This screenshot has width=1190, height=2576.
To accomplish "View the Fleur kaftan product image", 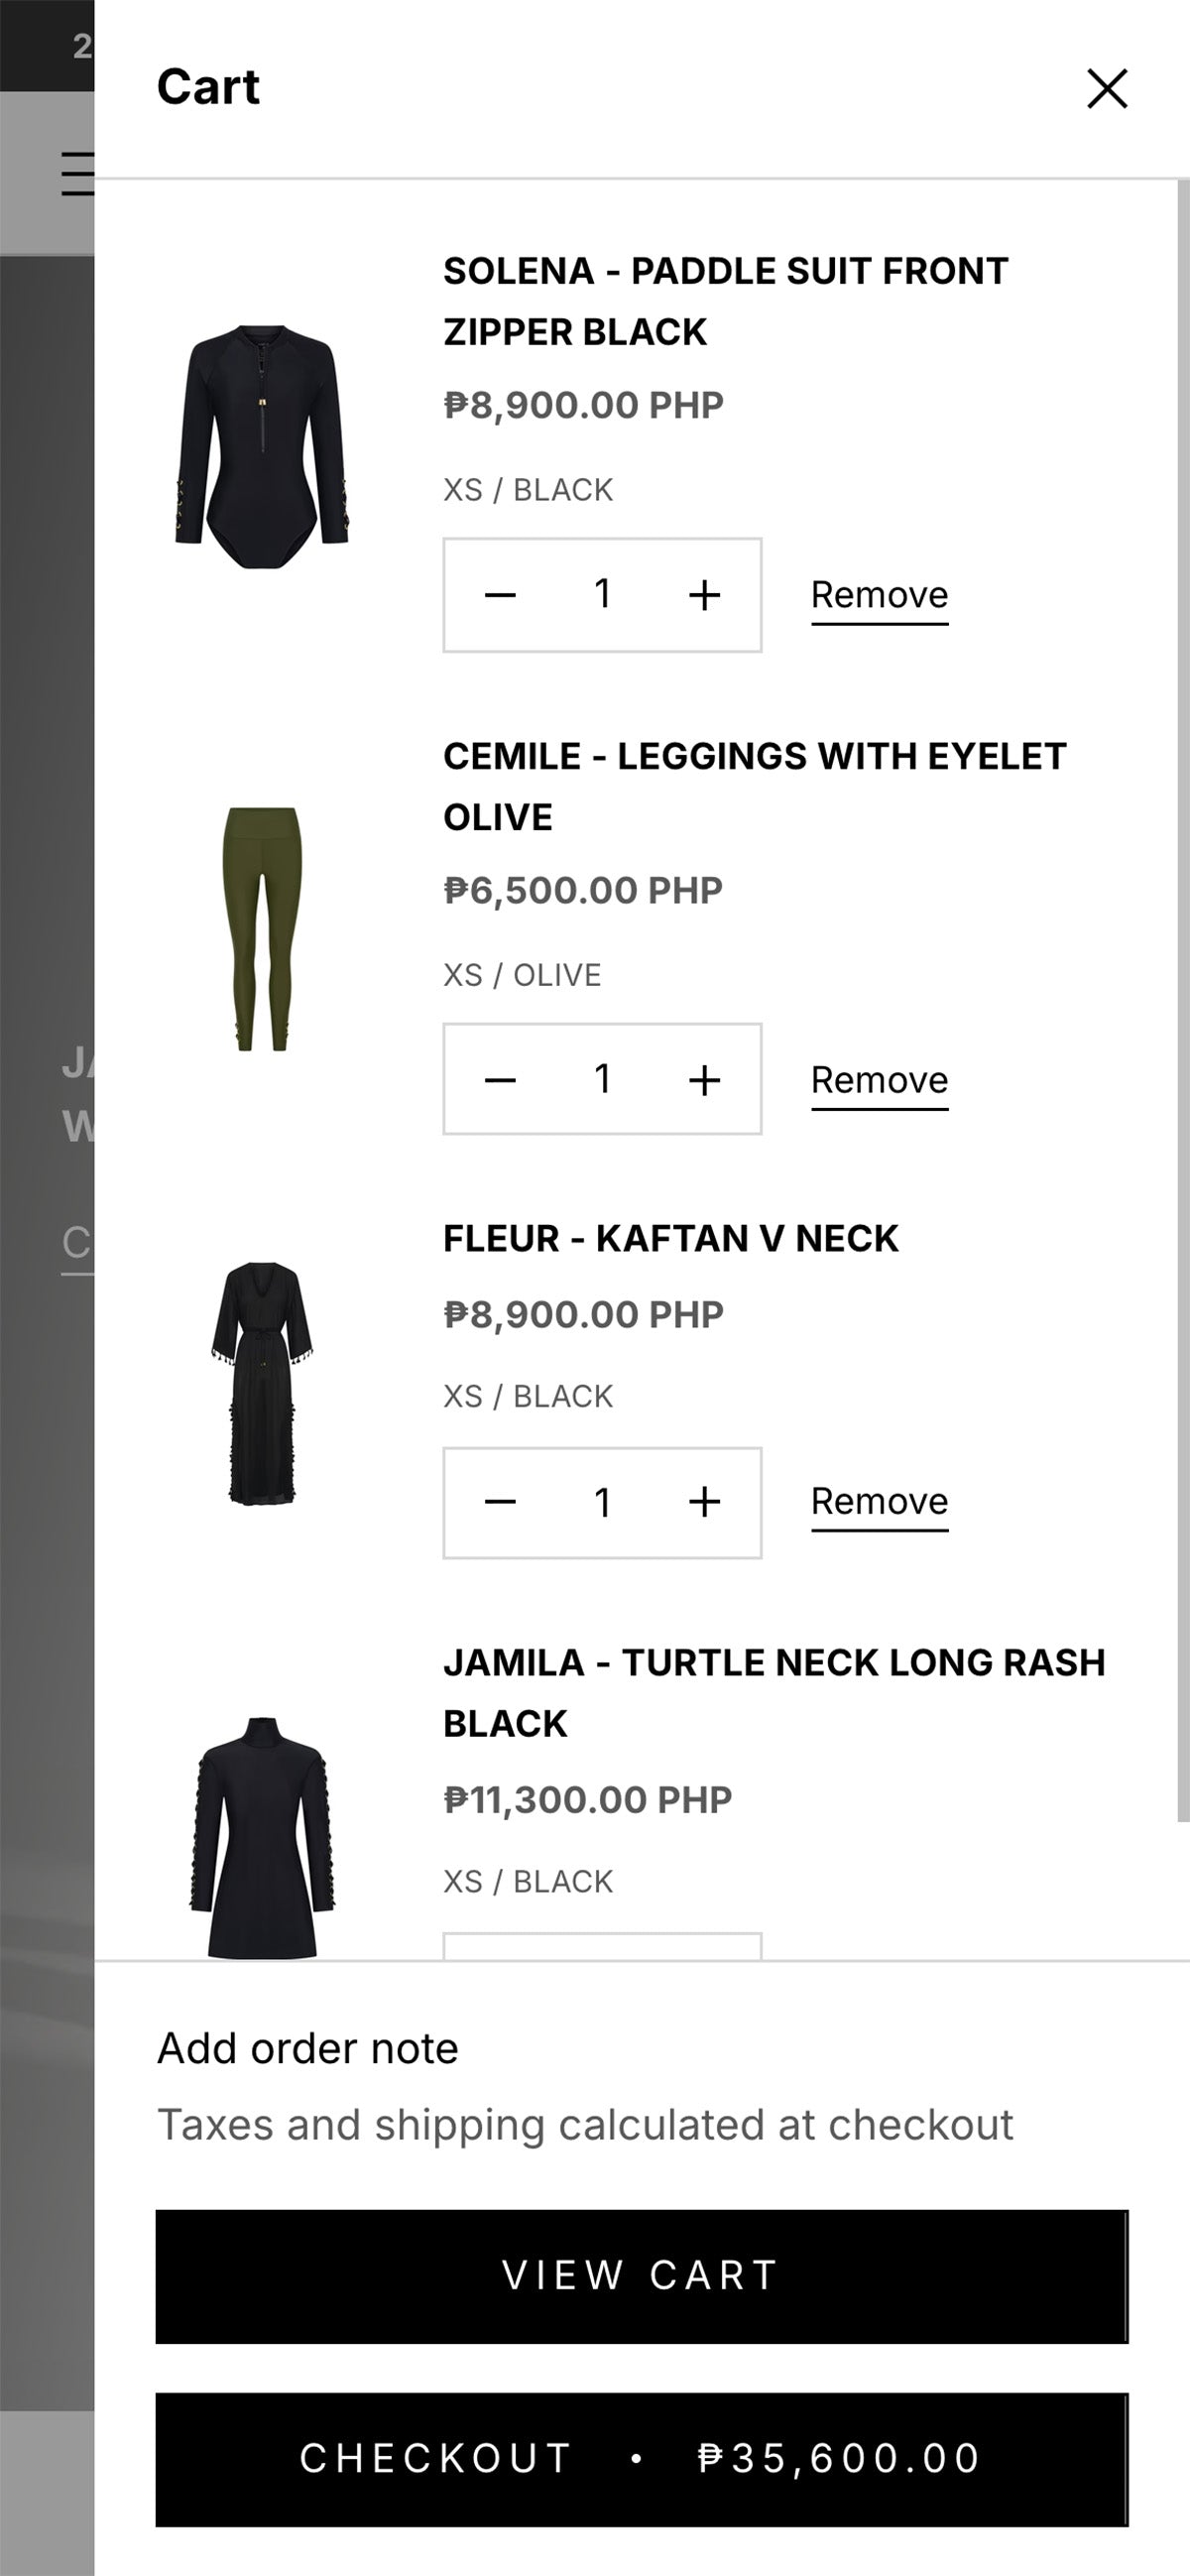I will tap(262, 1383).
